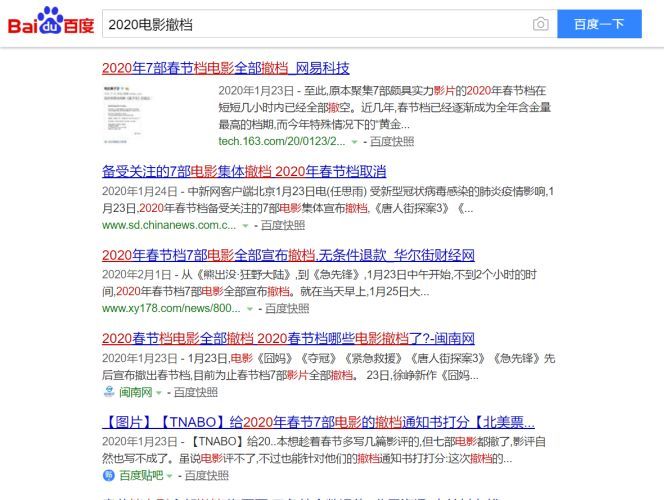Open 百度快照 for 百度贴吧 result
The height and width of the screenshot is (500, 664).
pyautogui.click(x=207, y=475)
